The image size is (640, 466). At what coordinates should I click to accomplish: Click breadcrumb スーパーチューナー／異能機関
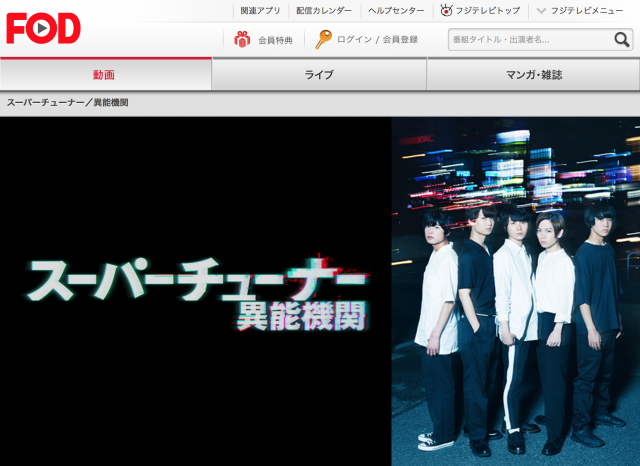tap(67, 102)
